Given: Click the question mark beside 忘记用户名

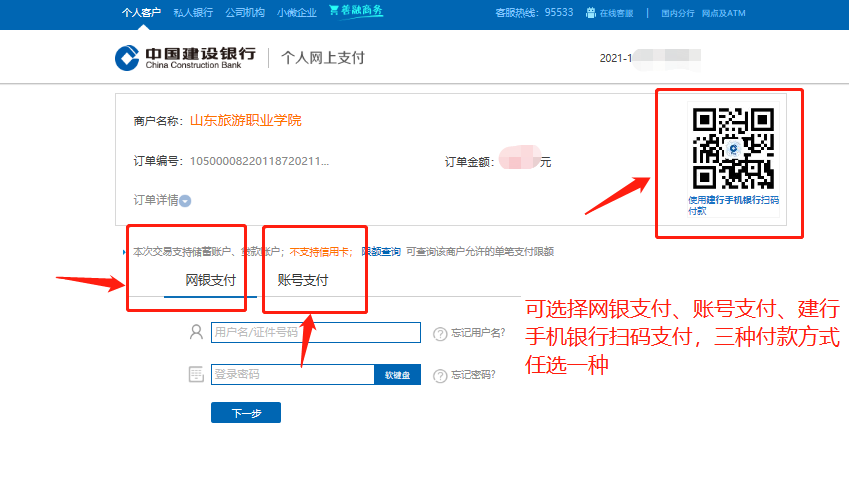Looking at the screenshot, I should click(440, 334).
